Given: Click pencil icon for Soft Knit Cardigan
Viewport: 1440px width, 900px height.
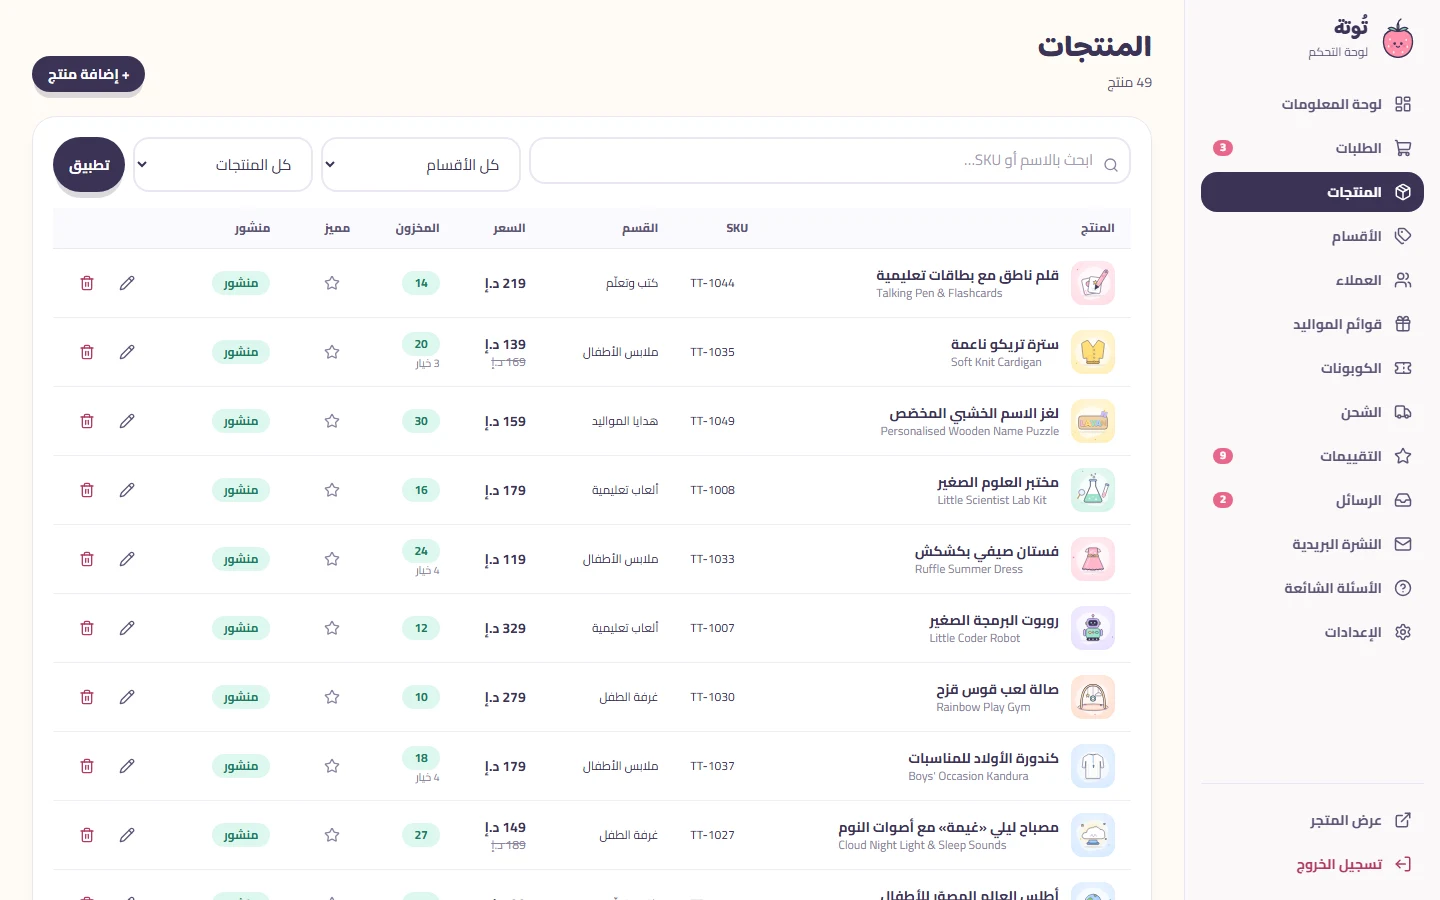Looking at the screenshot, I should pyautogui.click(x=127, y=352).
